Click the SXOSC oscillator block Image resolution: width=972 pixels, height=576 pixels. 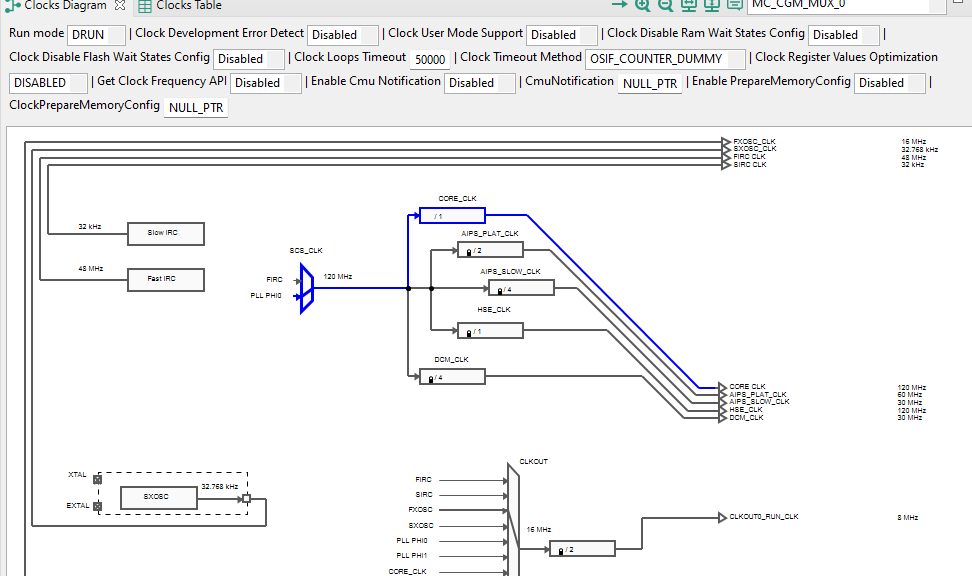pyautogui.click(x=159, y=498)
